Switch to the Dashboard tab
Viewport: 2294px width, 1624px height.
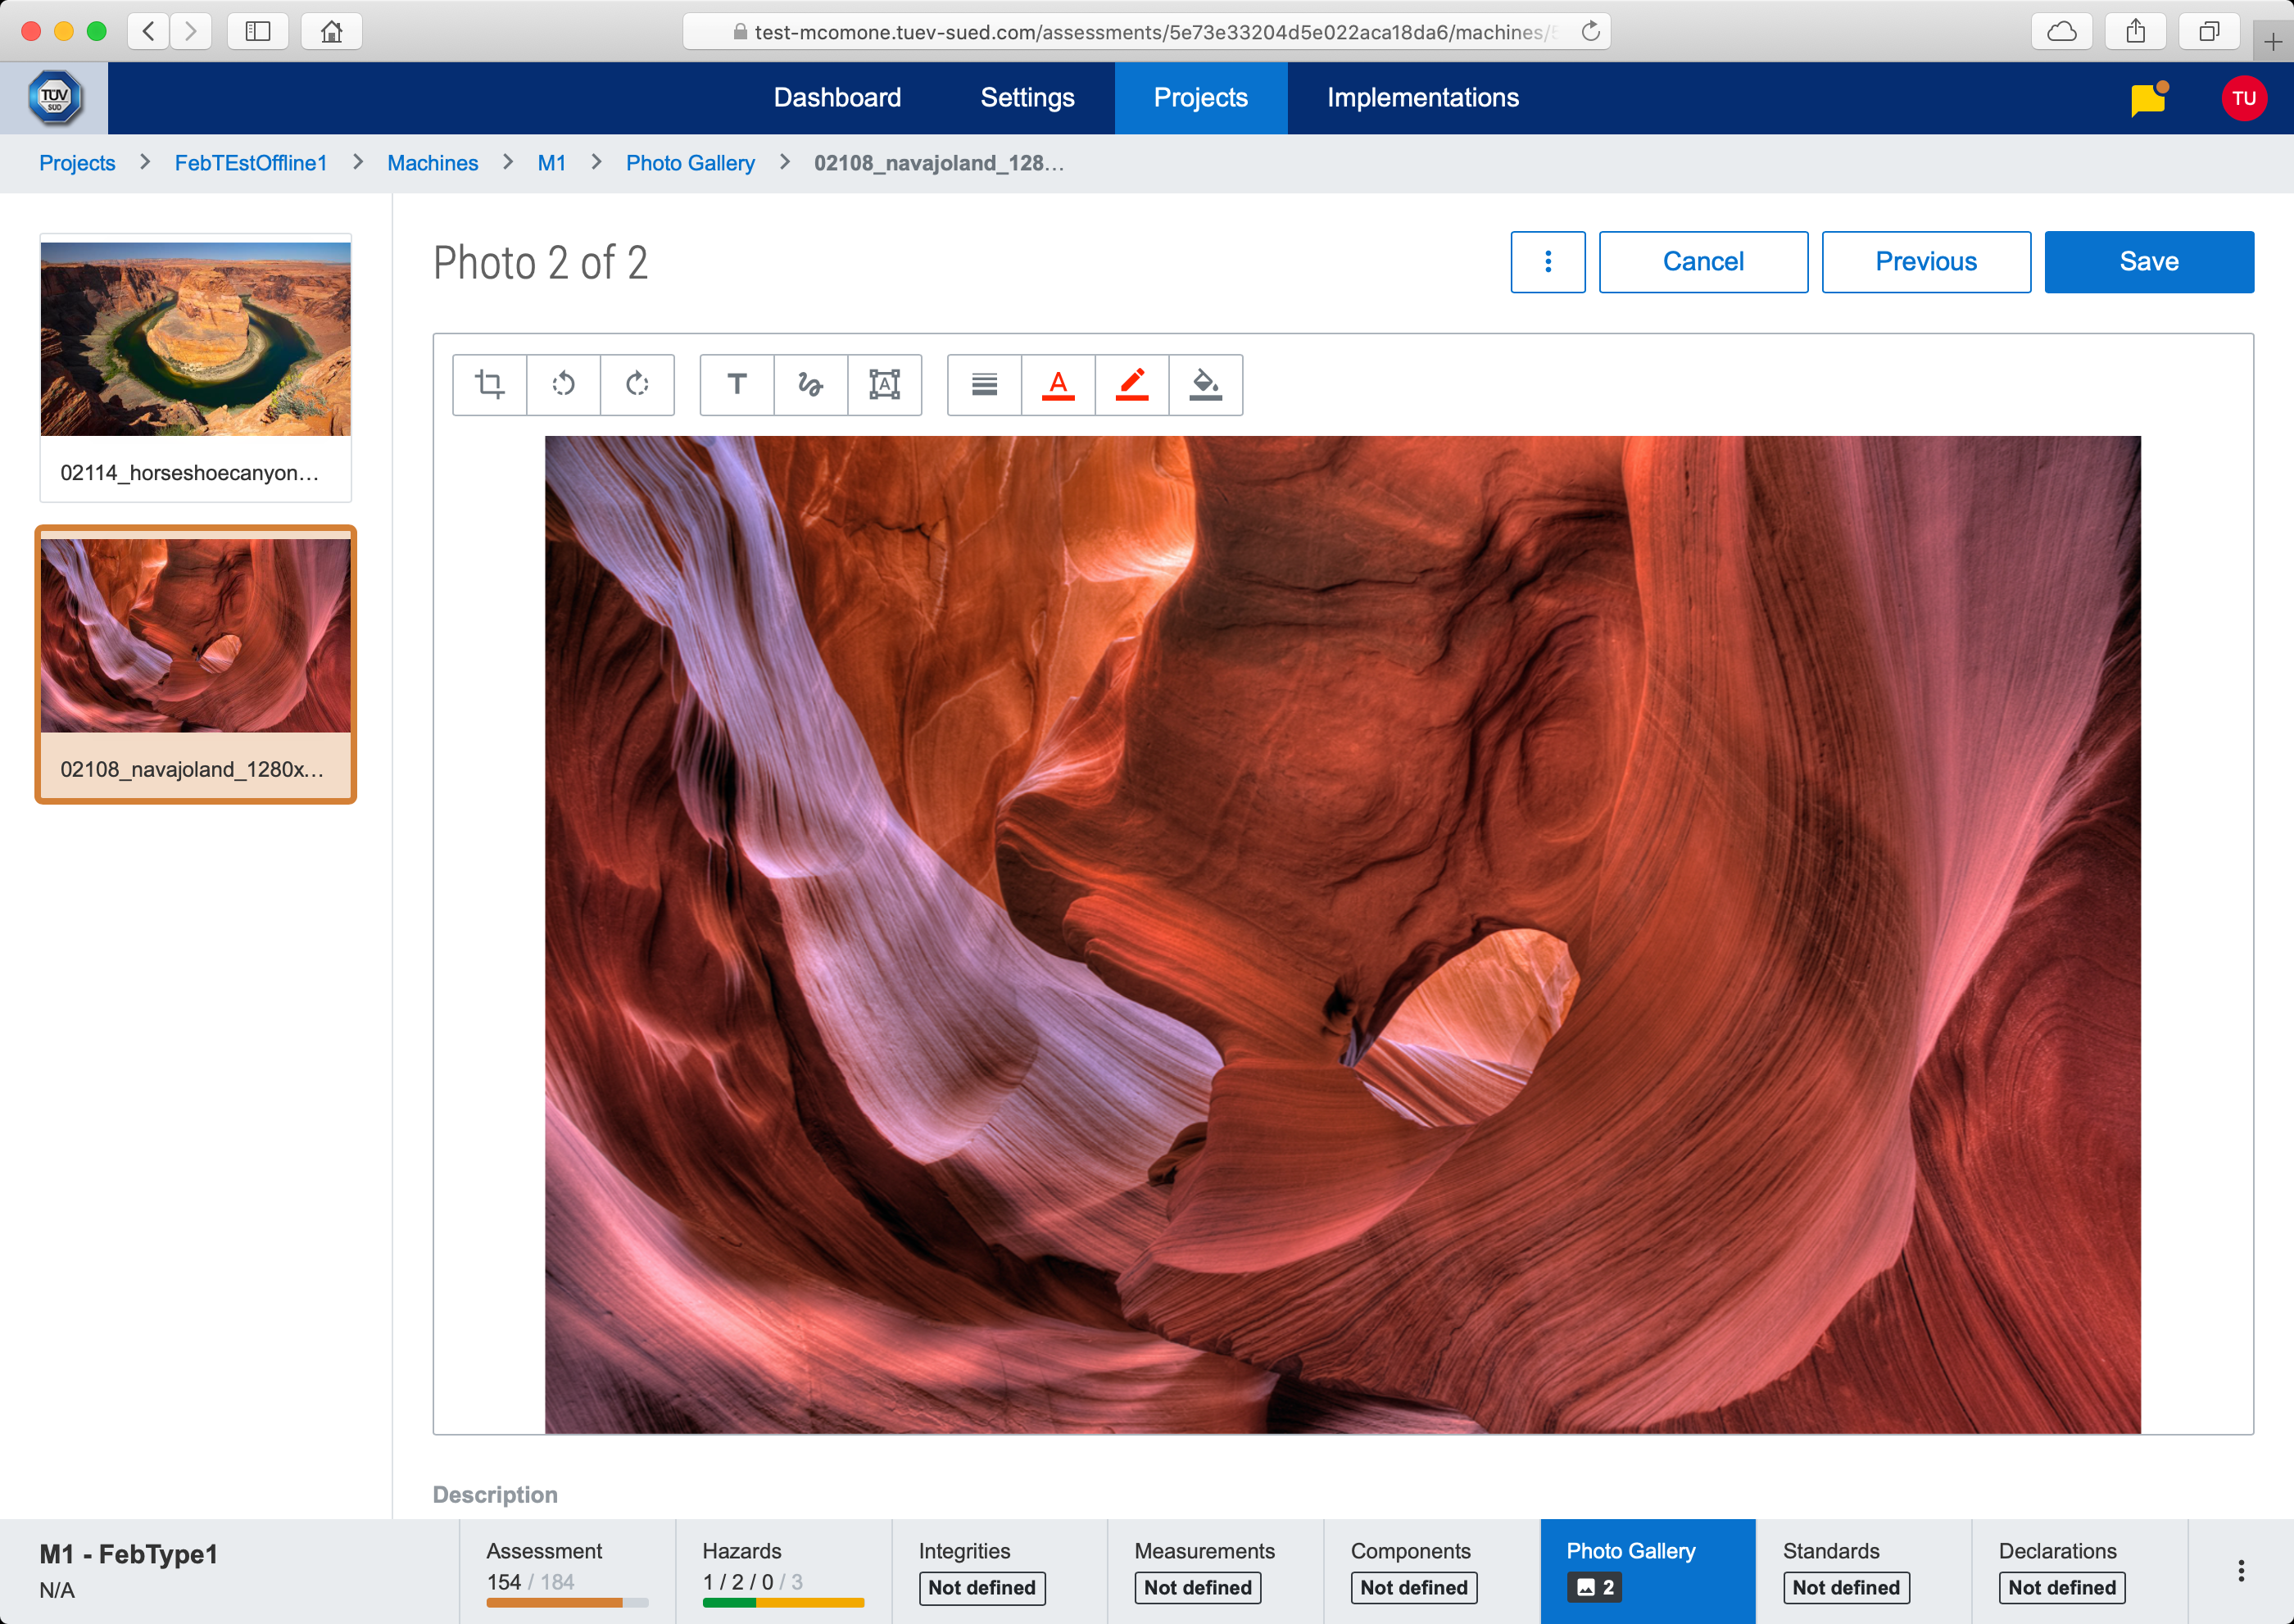(x=837, y=98)
